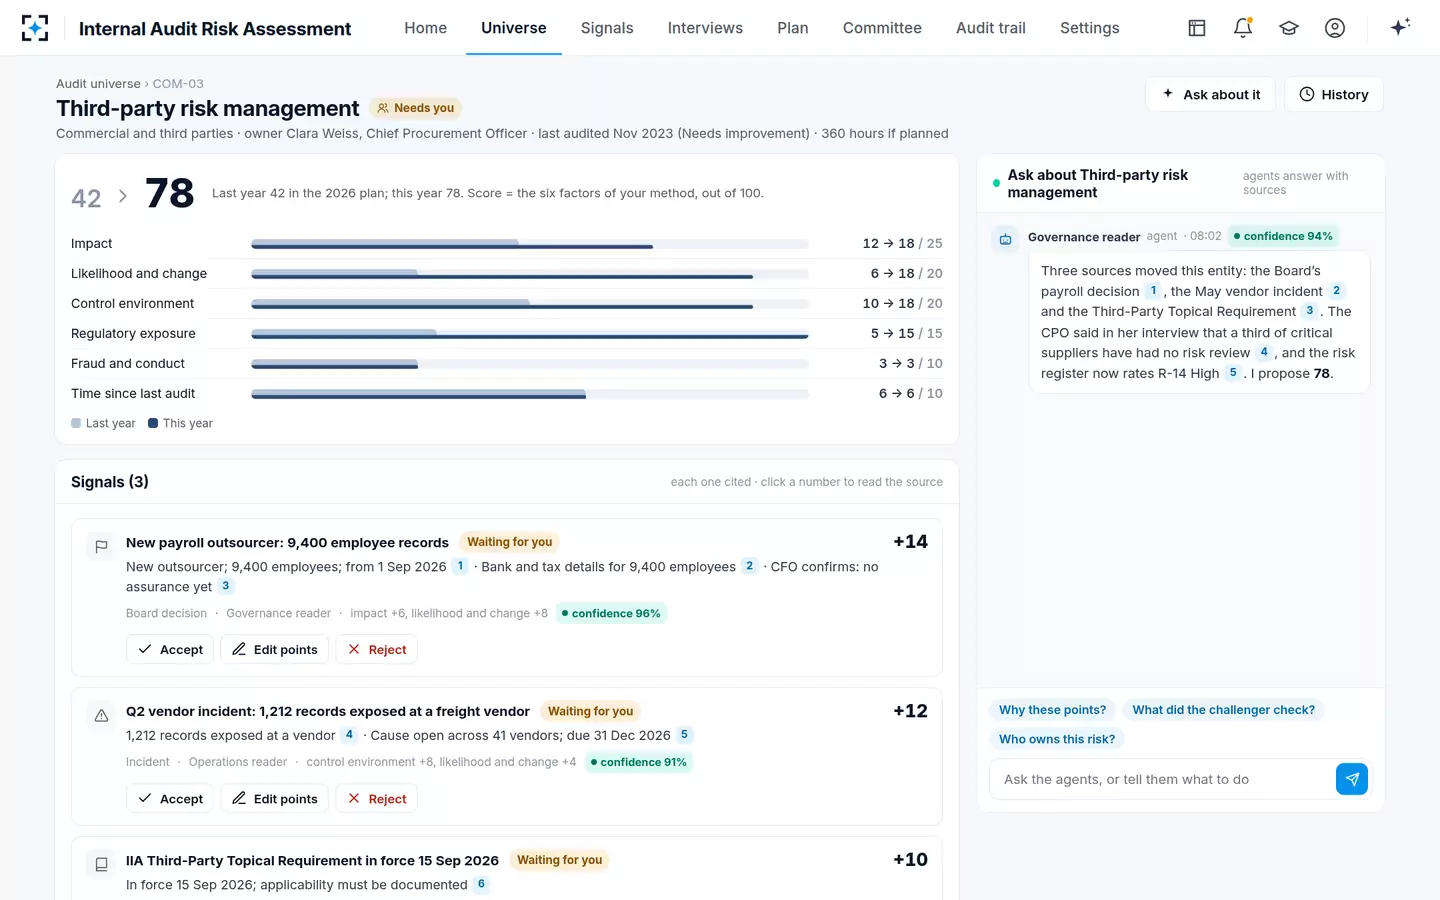The height and width of the screenshot is (900, 1440).
Task: Open the History button
Action: click(1334, 94)
